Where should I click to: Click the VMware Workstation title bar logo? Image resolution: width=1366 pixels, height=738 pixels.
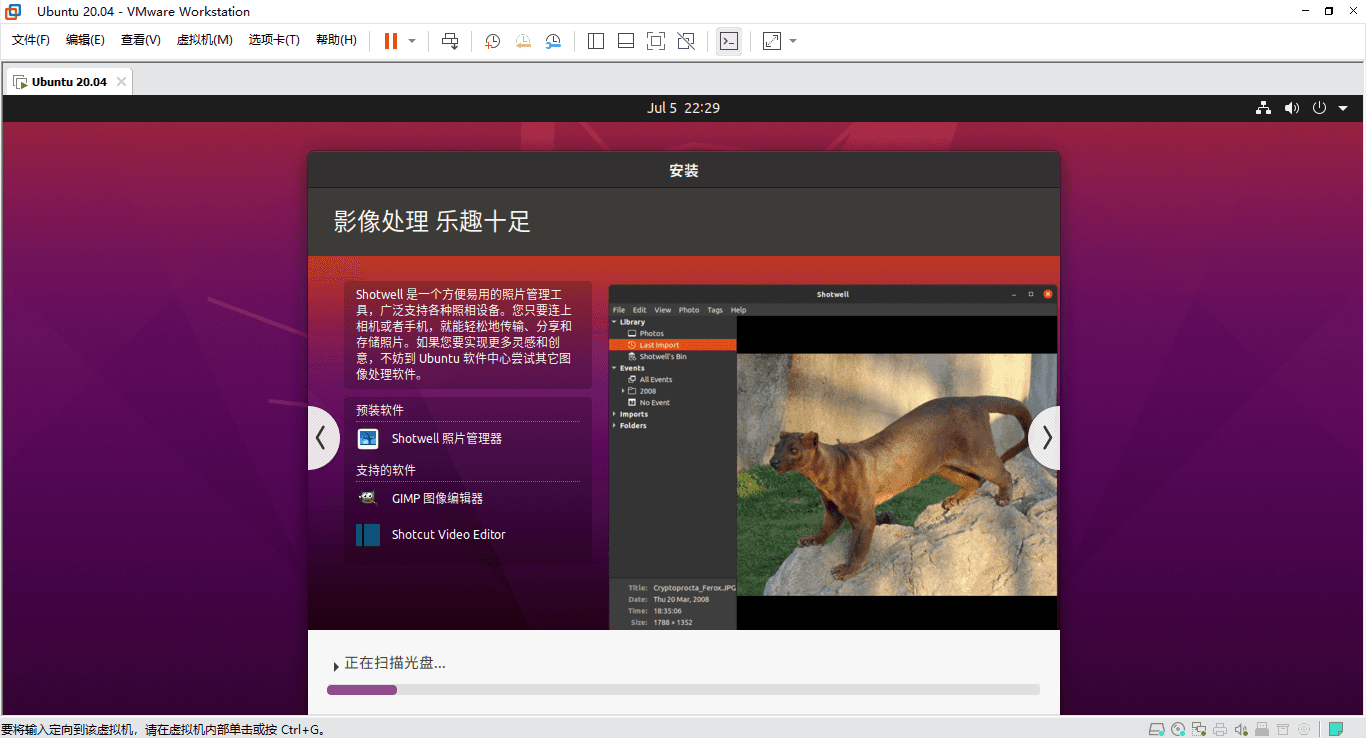click(x=13, y=11)
